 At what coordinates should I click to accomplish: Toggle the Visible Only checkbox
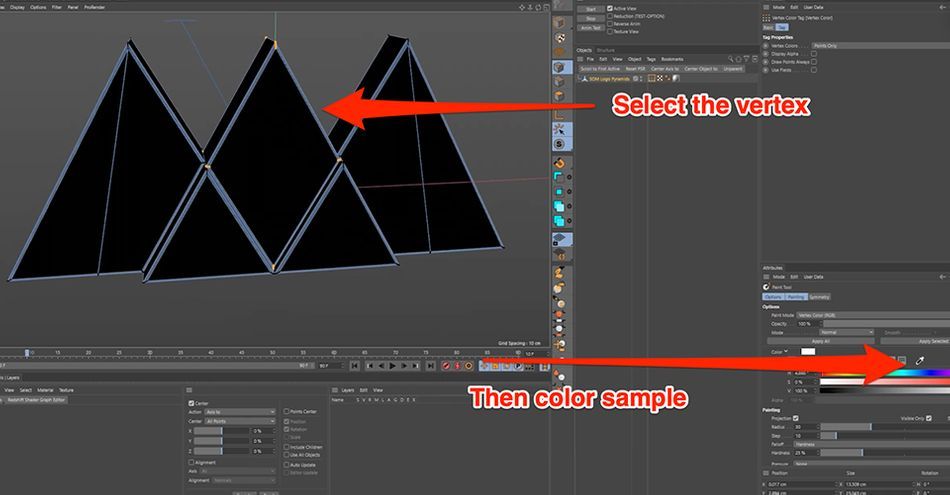(928, 418)
